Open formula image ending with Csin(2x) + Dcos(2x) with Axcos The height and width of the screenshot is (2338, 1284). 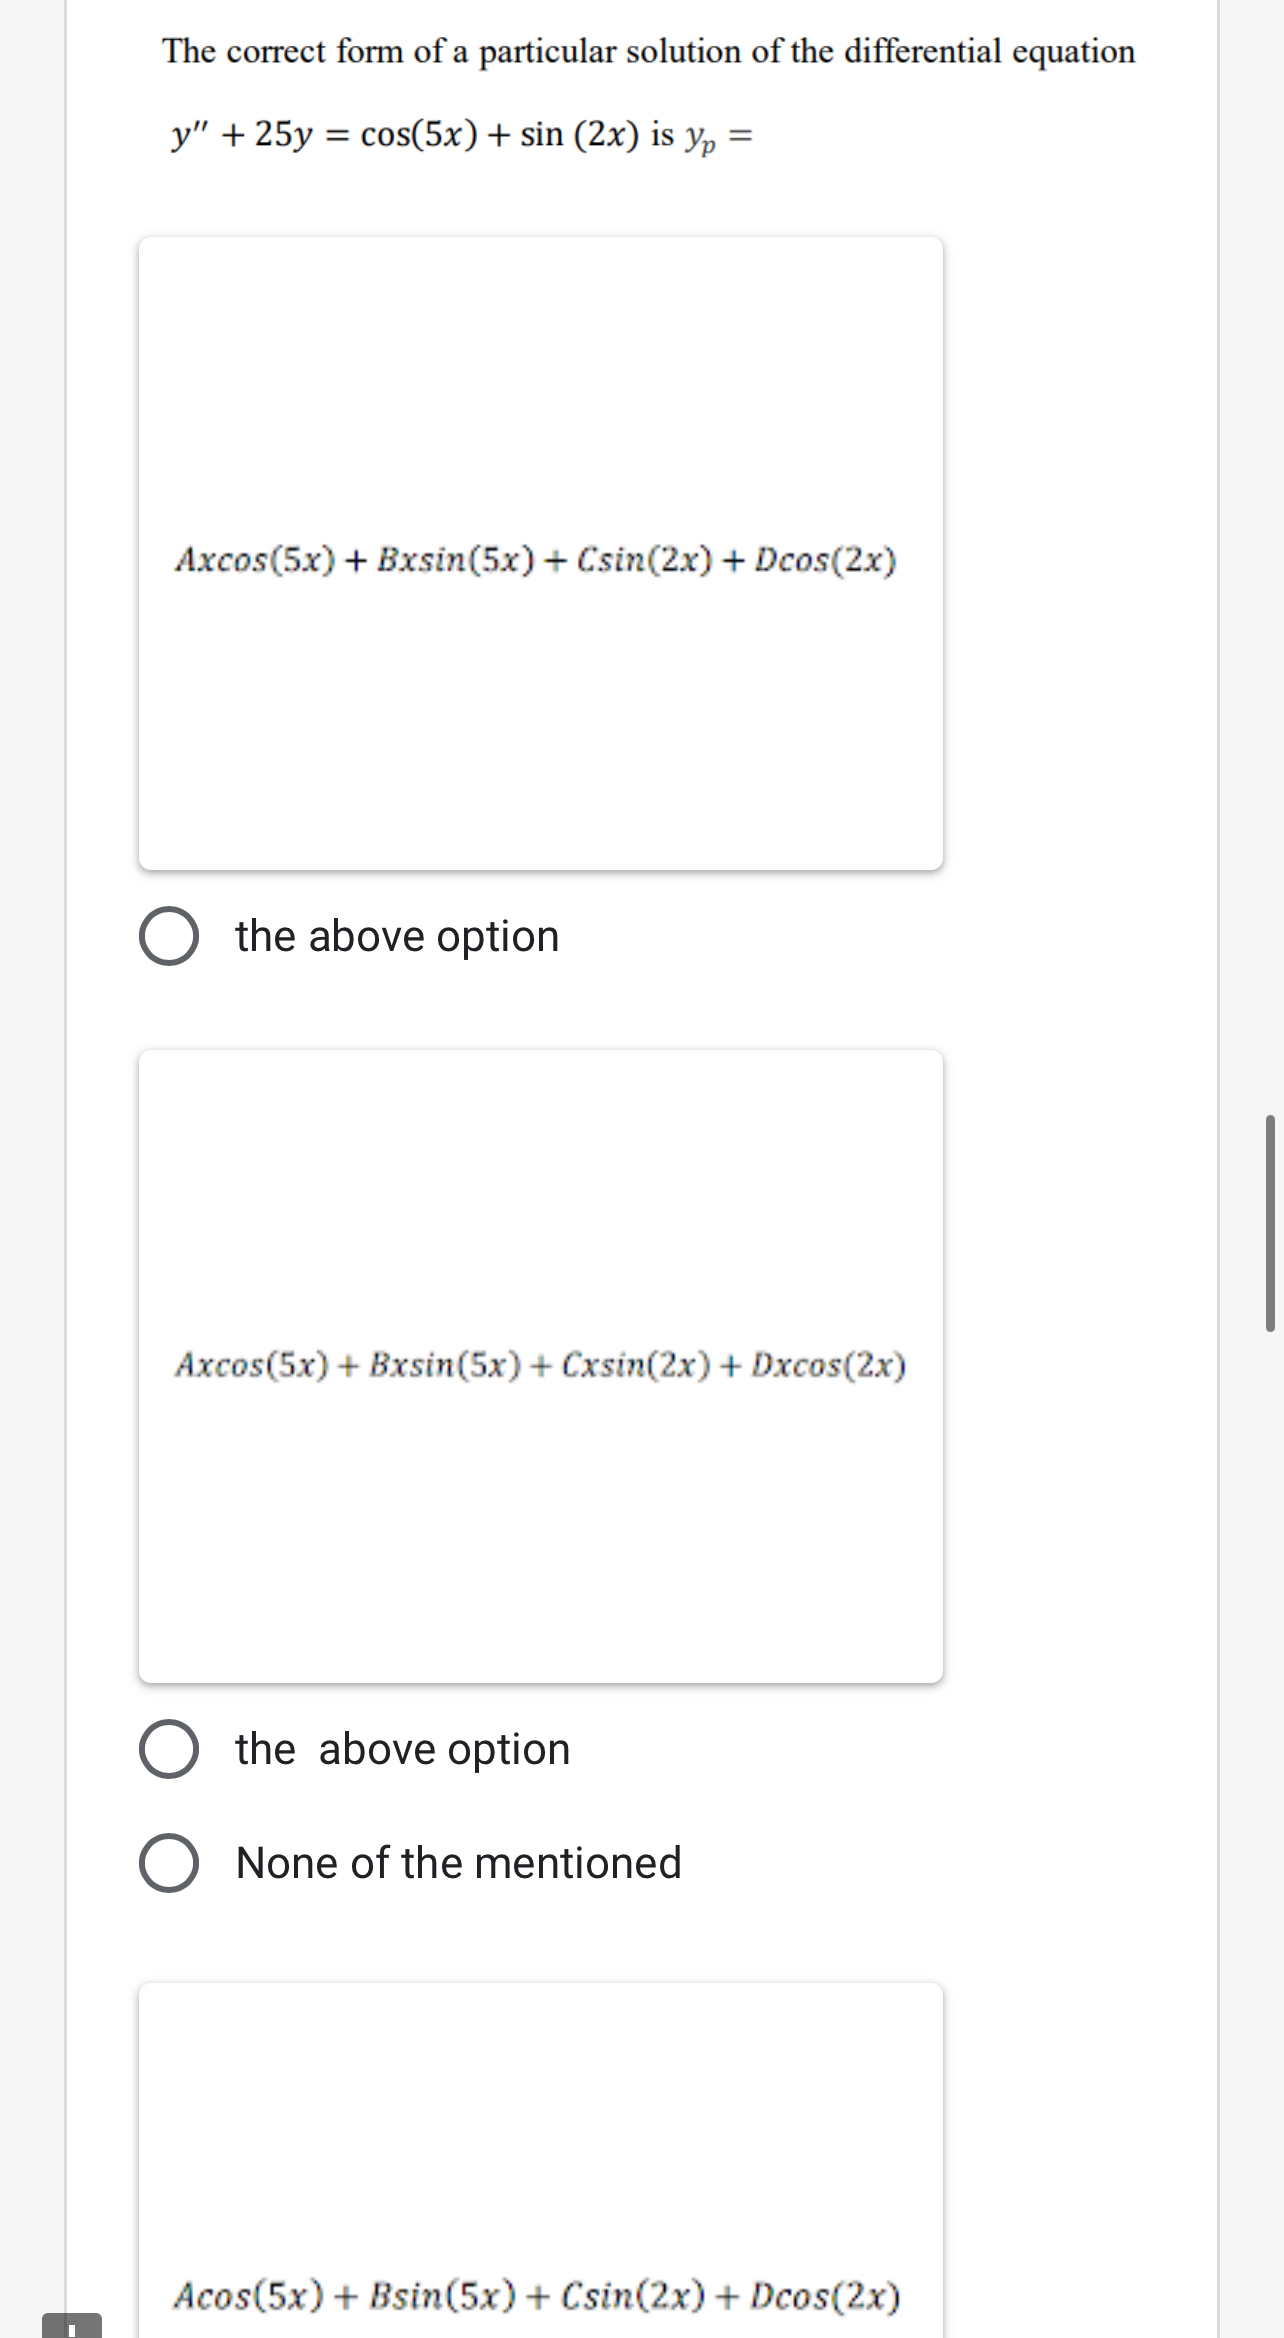click(540, 553)
